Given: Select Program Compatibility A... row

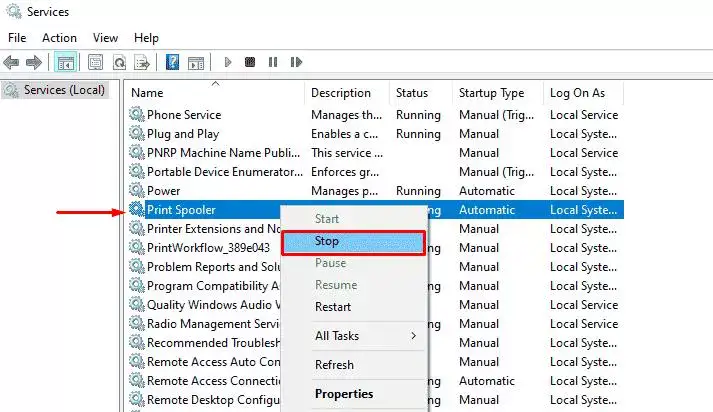Looking at the screenshot, I should (x=376, y=286).
